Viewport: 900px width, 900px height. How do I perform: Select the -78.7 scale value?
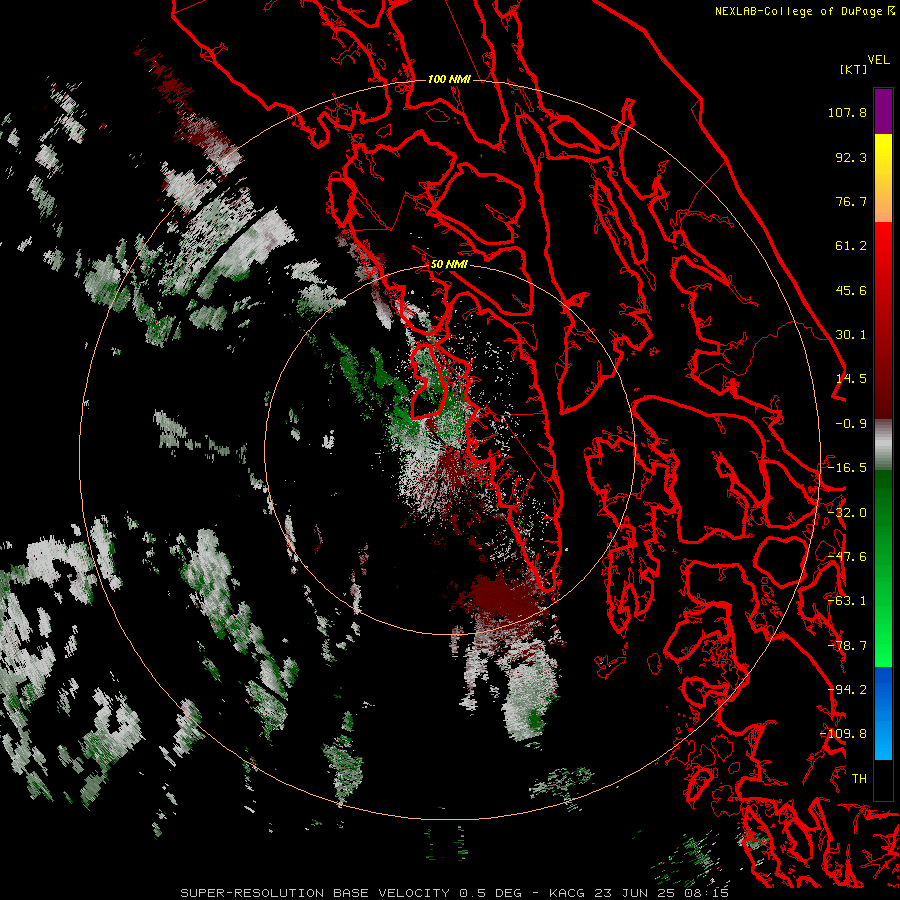[847, 646]
